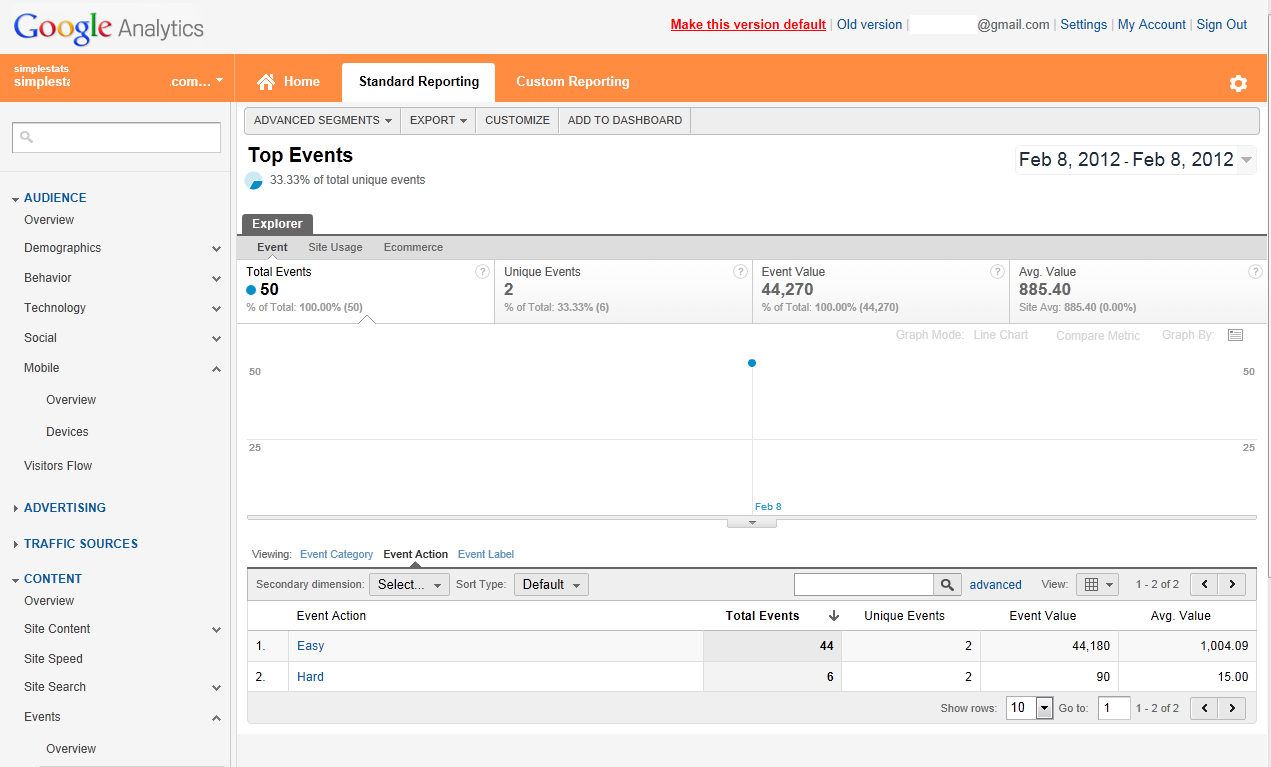Image resolution: width=1271 pixels, height=767 pixels.
Task: Click the Sign Out link
Action: coord(1222,25)
